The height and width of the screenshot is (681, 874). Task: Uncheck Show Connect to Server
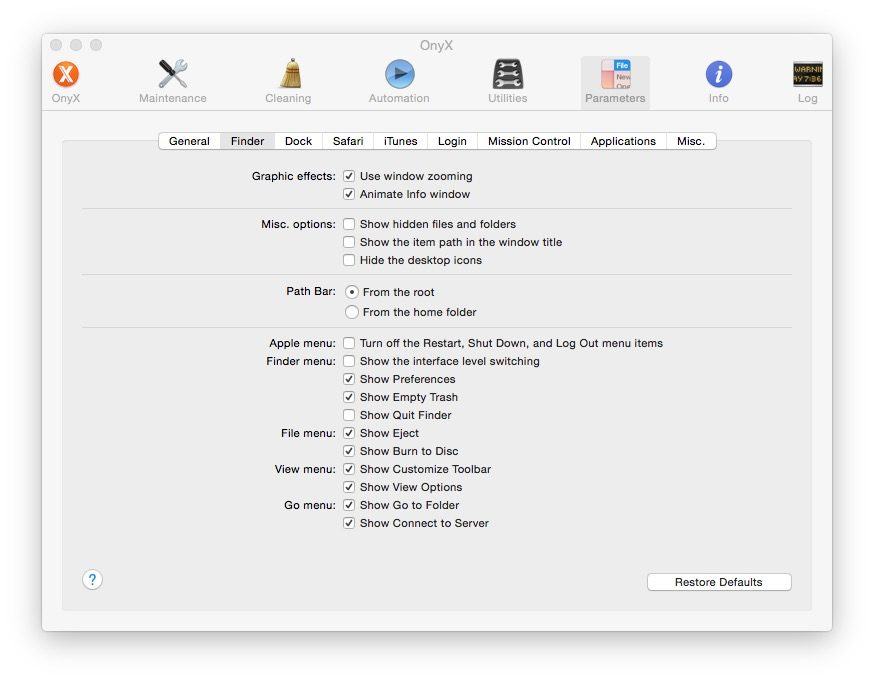tap(349, 523)
